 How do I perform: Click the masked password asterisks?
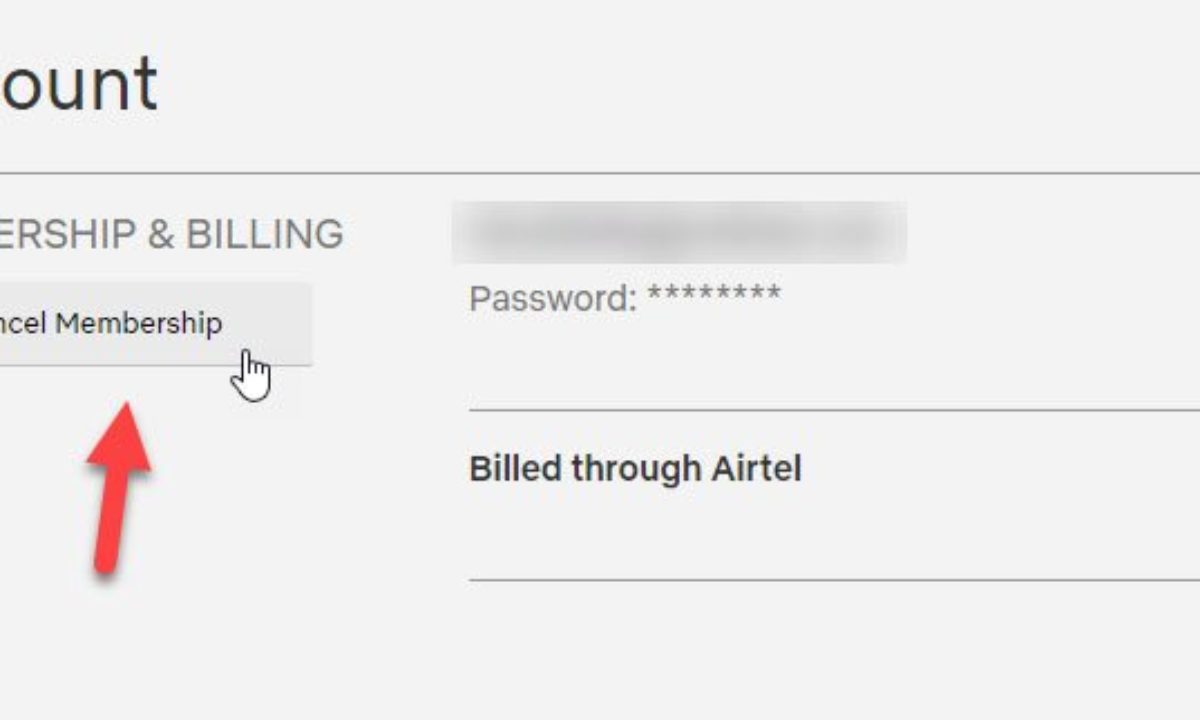pos(713,297)
